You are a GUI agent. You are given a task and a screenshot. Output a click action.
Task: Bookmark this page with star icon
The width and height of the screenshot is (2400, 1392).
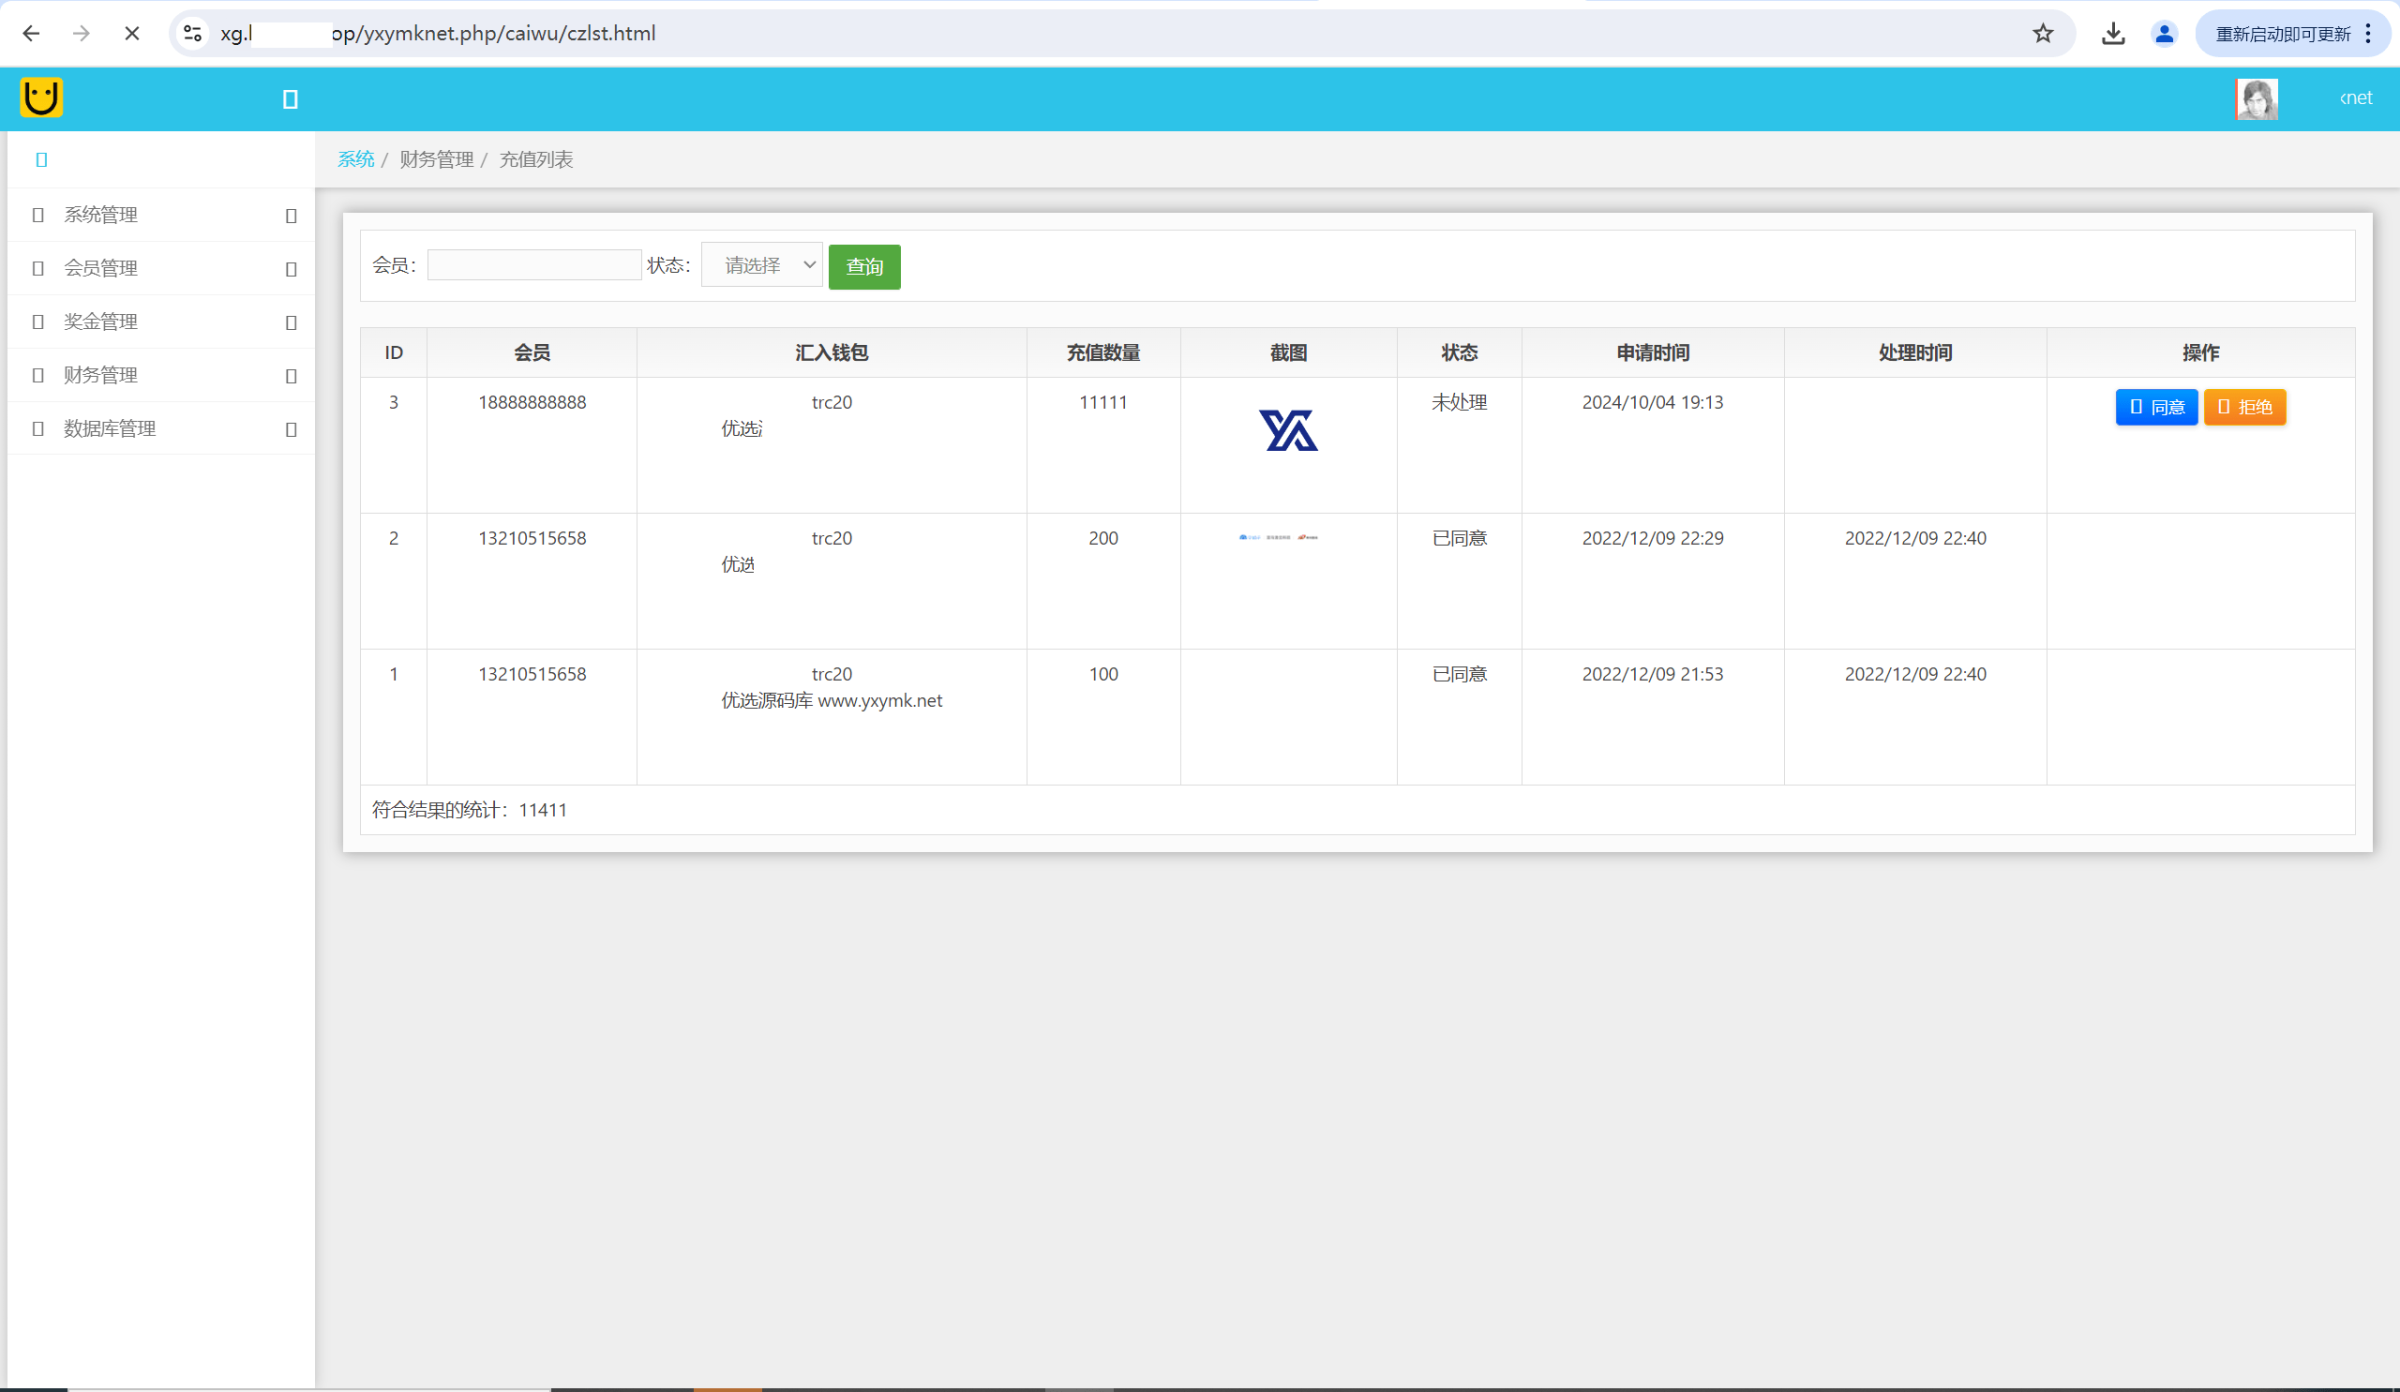(2043, 34)
